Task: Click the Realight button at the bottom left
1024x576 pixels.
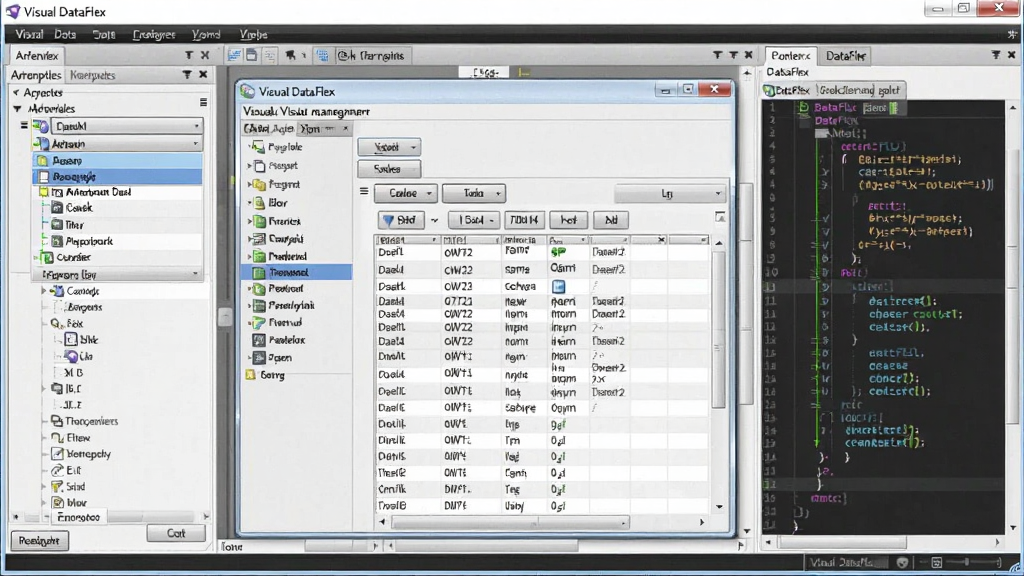Action: [39, 541]
